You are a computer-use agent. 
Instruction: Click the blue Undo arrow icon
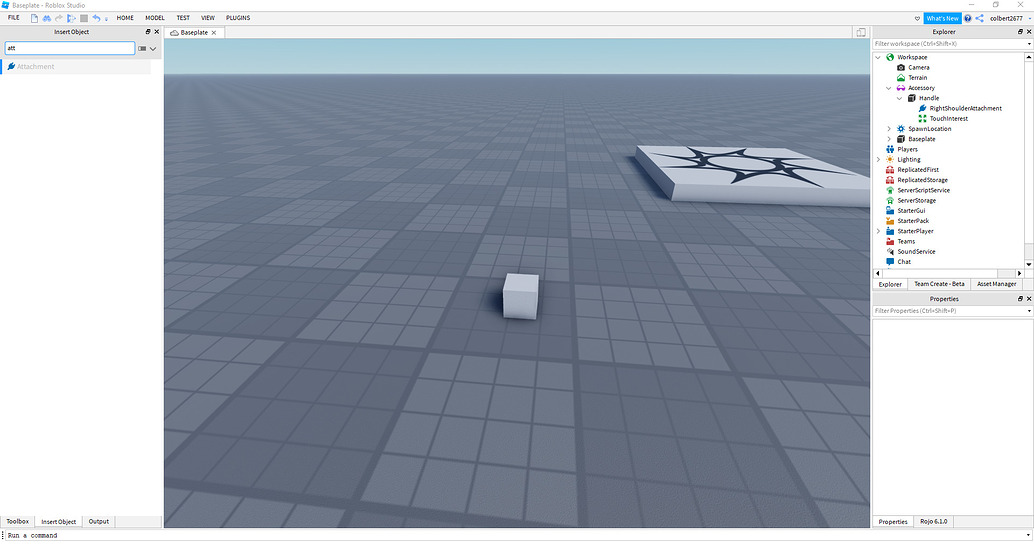(x=96, y=18)
